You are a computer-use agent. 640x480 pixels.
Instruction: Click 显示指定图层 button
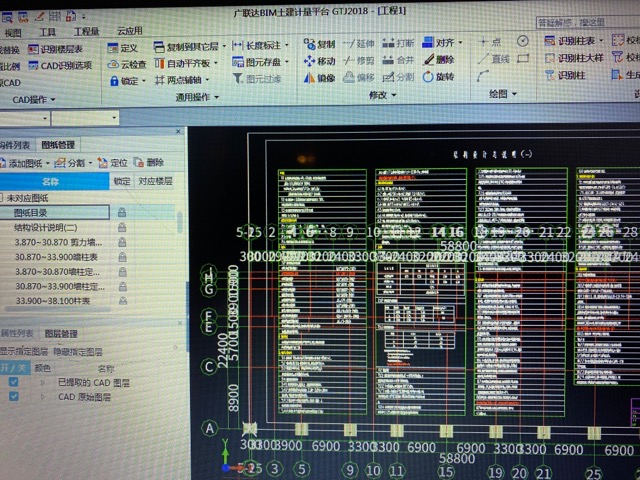point(23,351)
